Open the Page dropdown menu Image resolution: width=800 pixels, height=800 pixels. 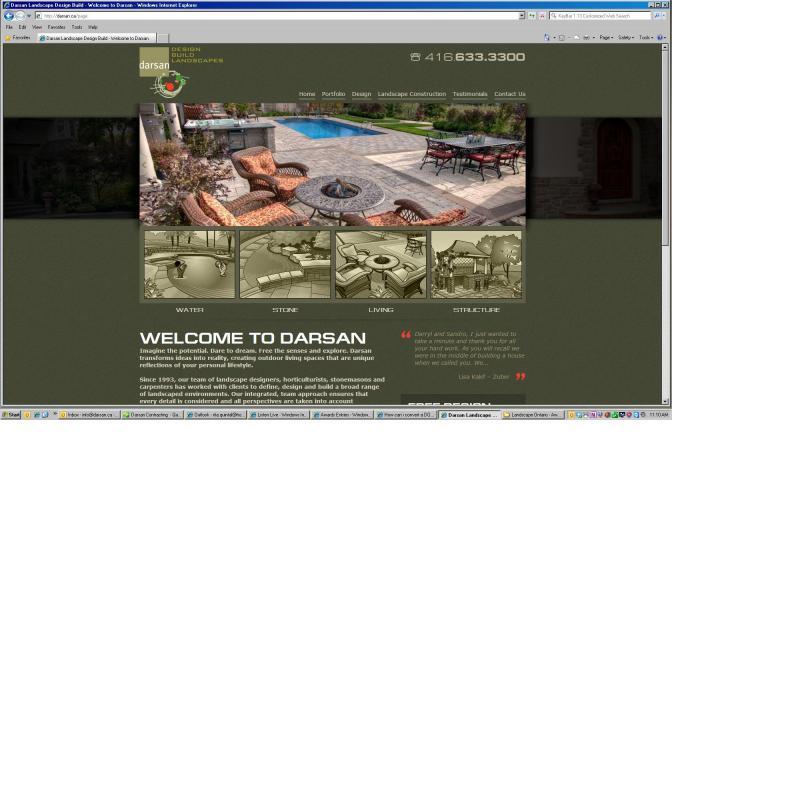606,38
